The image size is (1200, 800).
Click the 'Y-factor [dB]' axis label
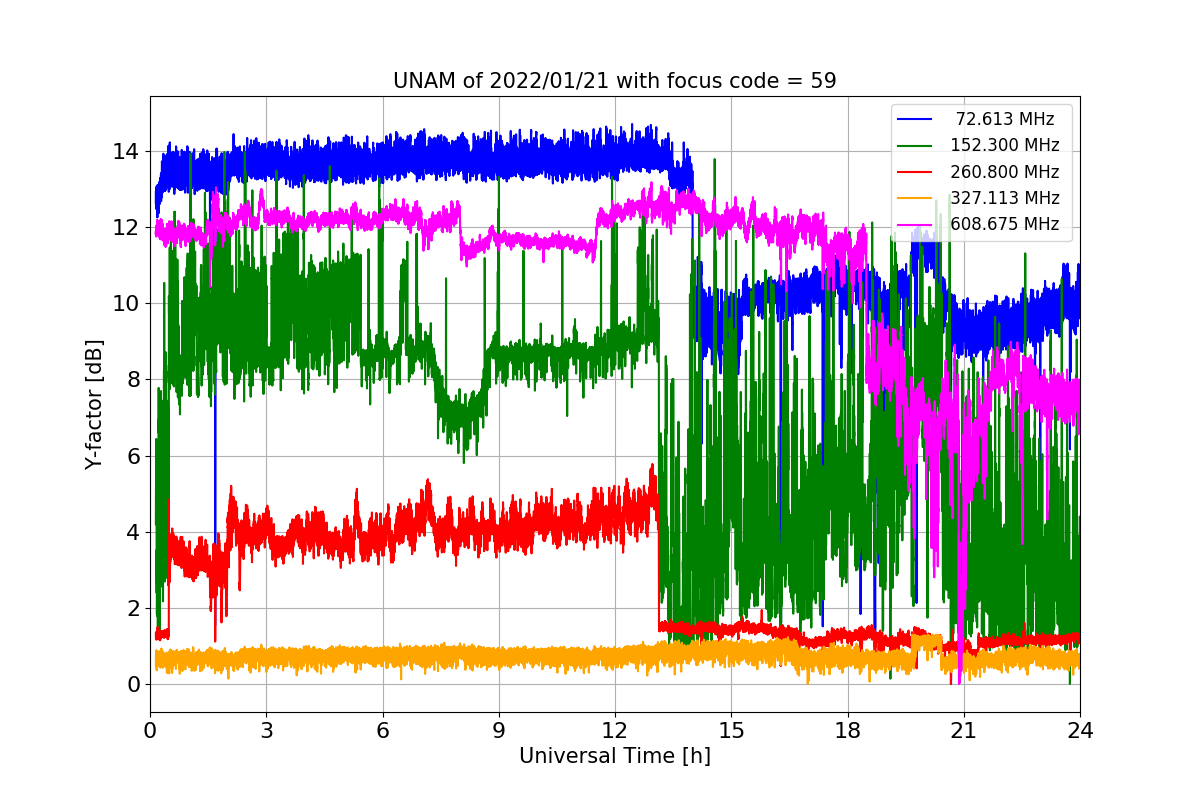pos(94,404)
